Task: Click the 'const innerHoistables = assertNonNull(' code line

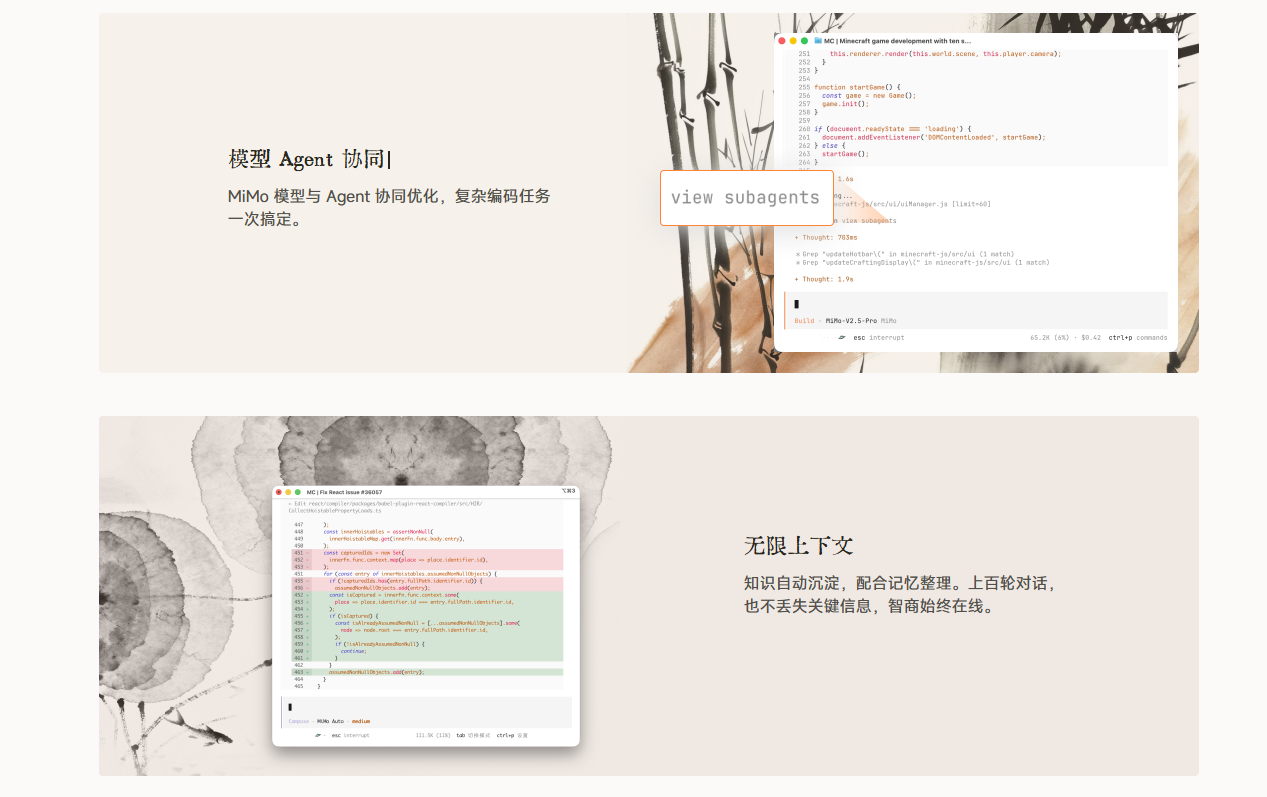Action: pos(378,531)
